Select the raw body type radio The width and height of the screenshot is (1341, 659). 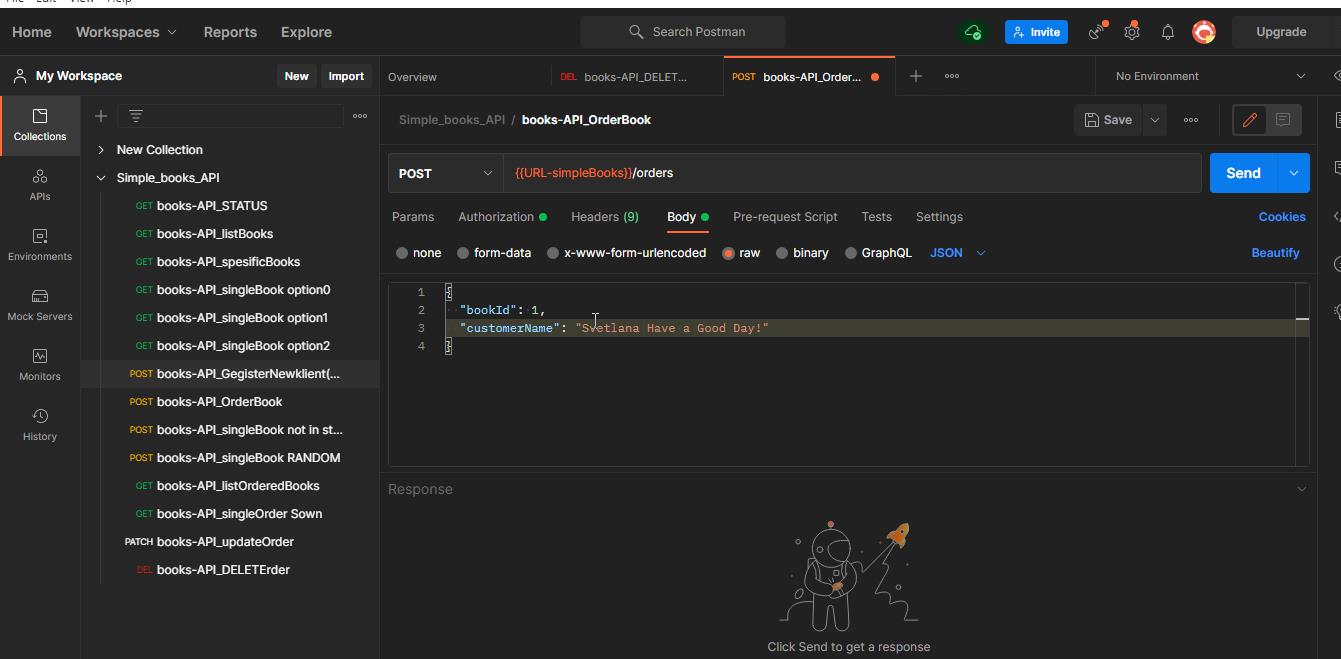tap(728, 253)
